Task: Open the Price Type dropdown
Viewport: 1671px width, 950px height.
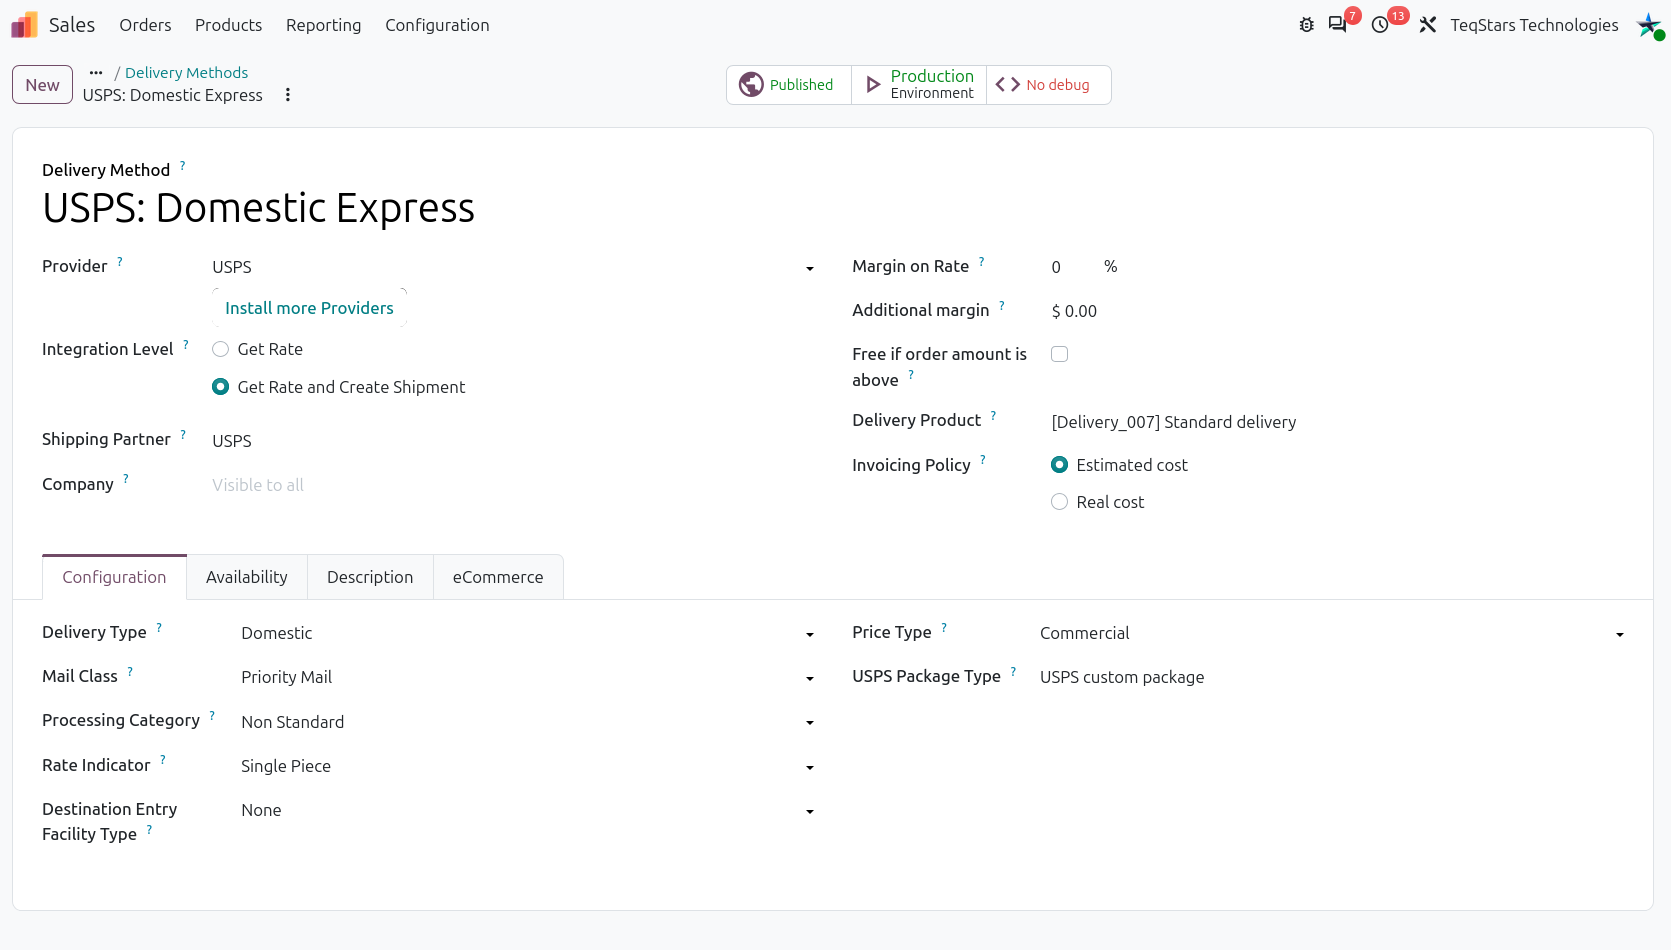Action: click(1333, 633)
